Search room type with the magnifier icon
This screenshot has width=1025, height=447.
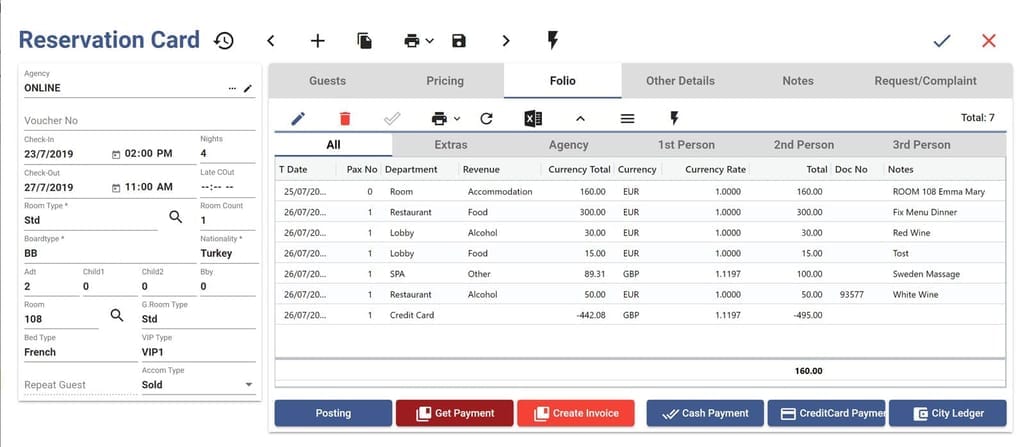[175, 216]
